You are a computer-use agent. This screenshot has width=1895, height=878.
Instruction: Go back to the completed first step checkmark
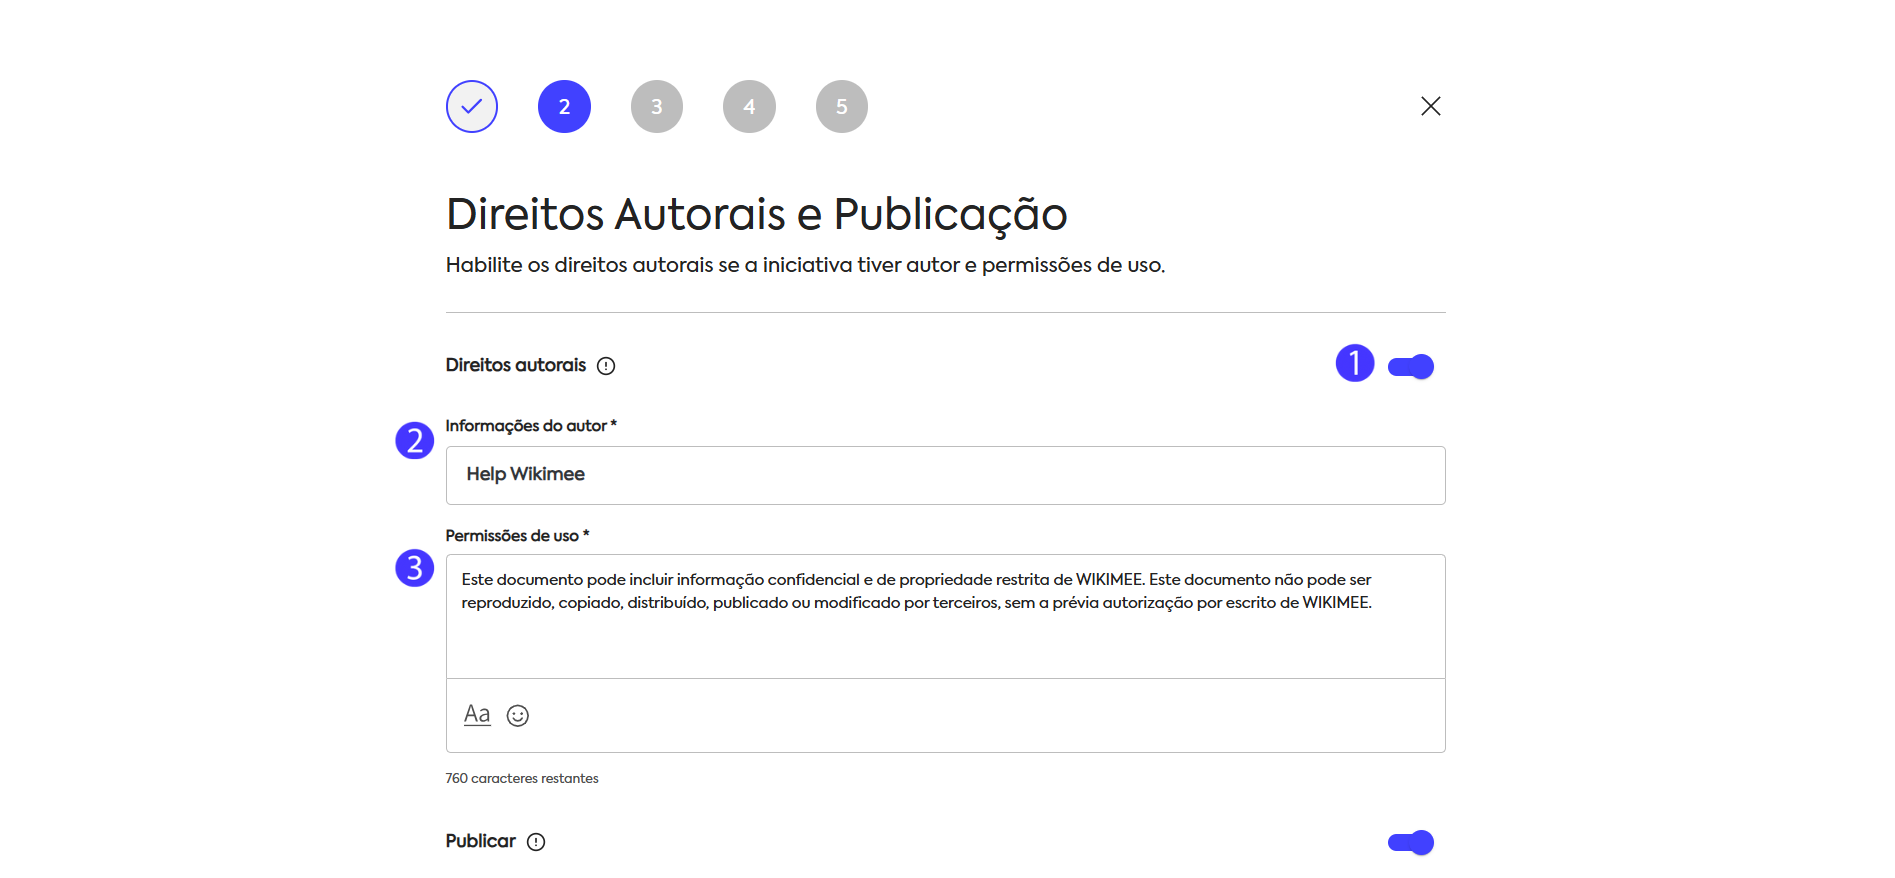pos(472,106)
